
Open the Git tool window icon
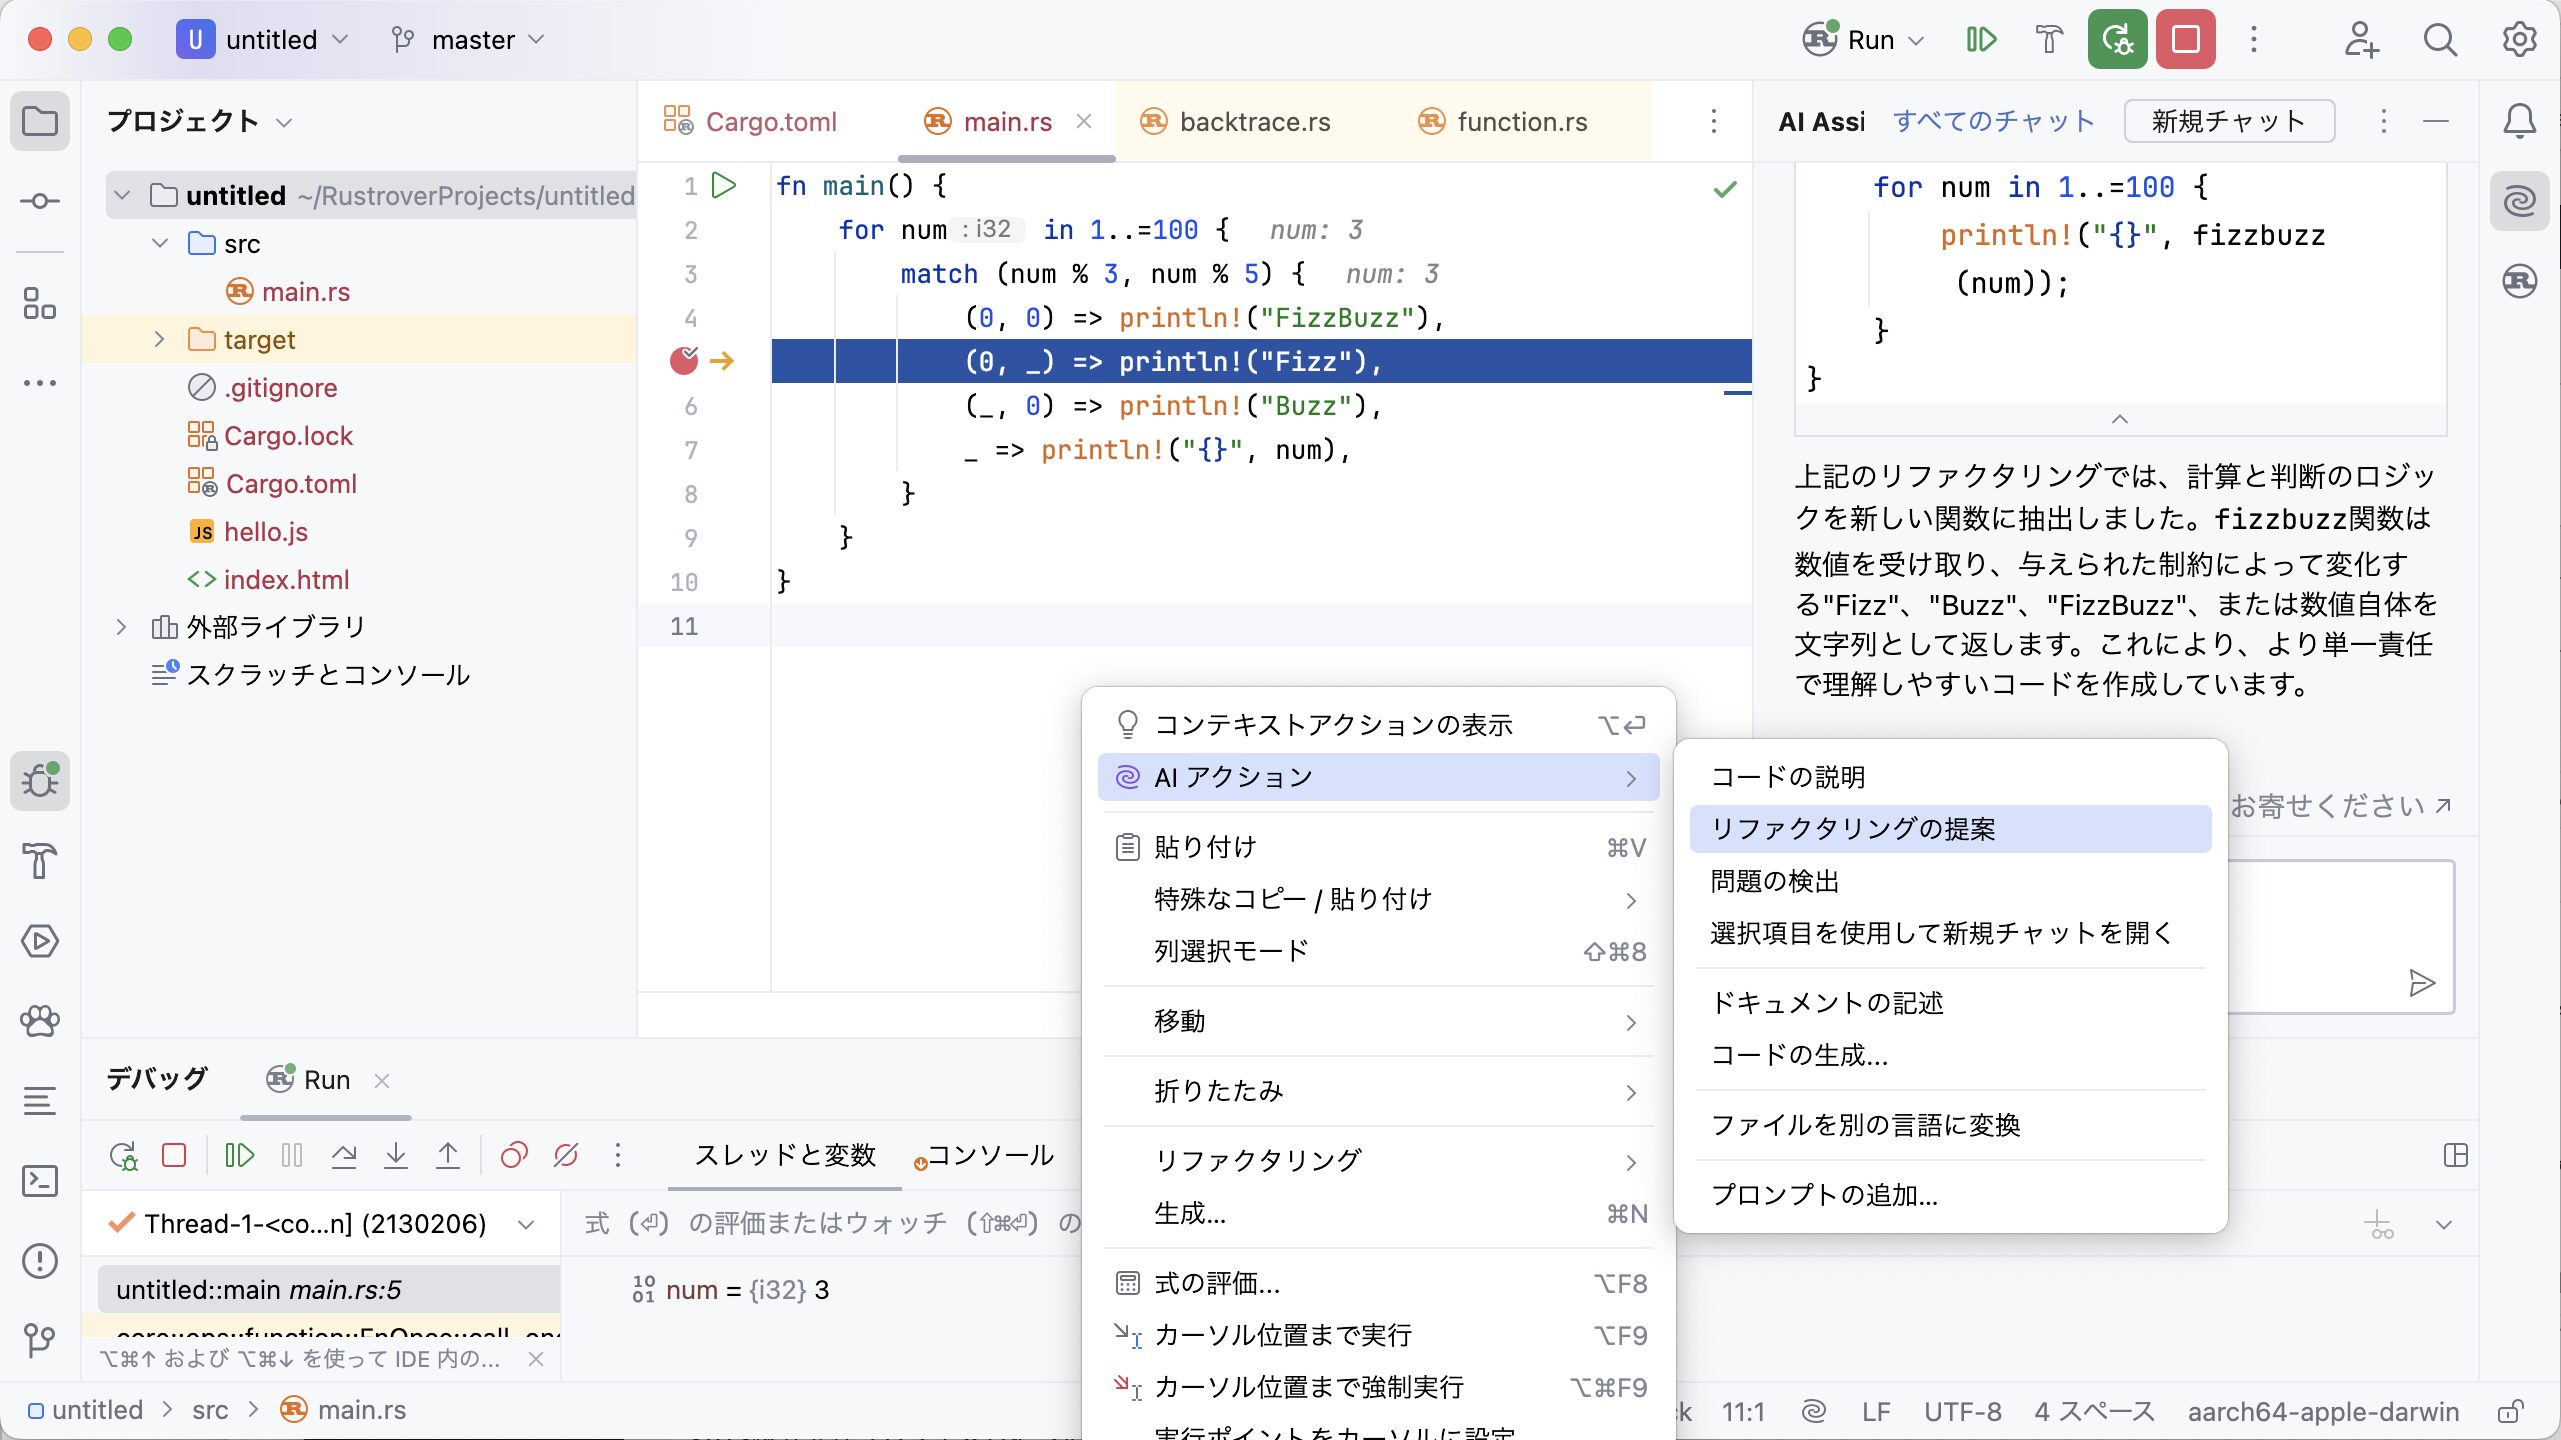pos(40,1341)
